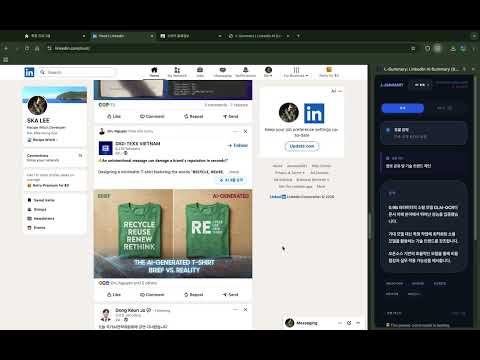Screen dimensions: 480x360
Task: Toggle the radio option card in L-Summary panel
Action: (424, 133)
